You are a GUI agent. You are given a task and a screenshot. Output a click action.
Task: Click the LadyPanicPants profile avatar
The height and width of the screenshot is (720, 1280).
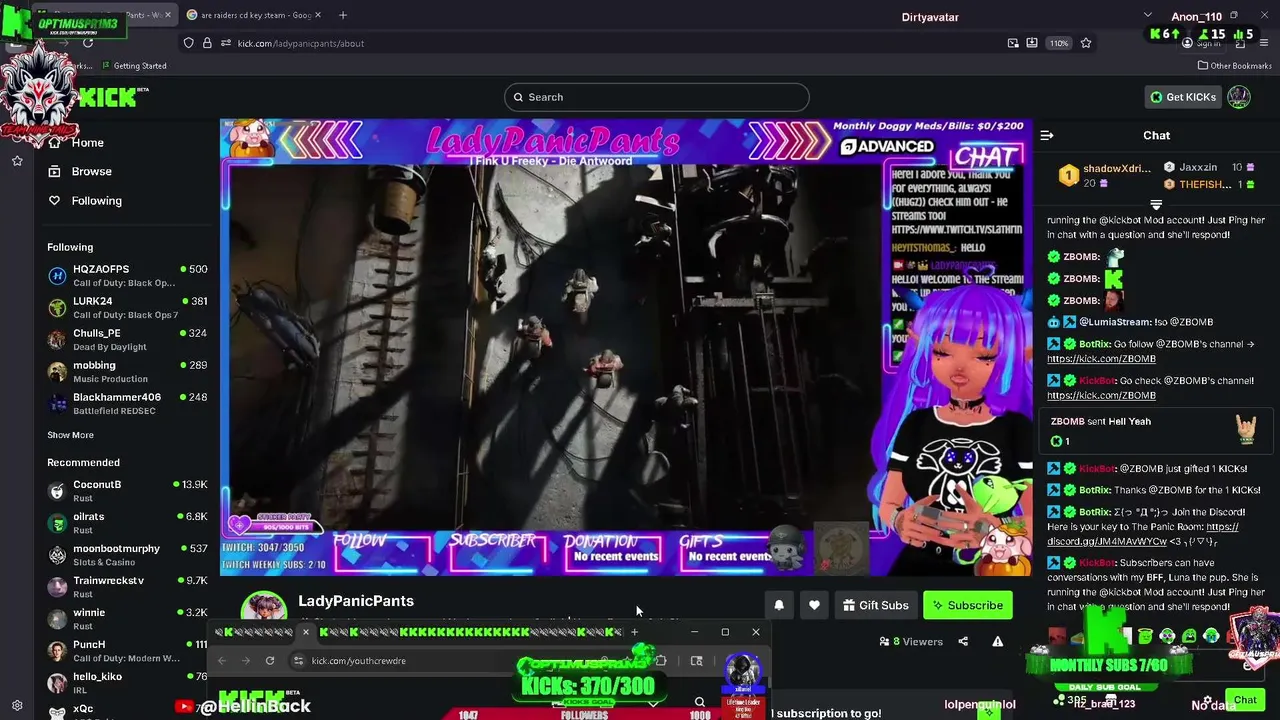click(264, 607)
